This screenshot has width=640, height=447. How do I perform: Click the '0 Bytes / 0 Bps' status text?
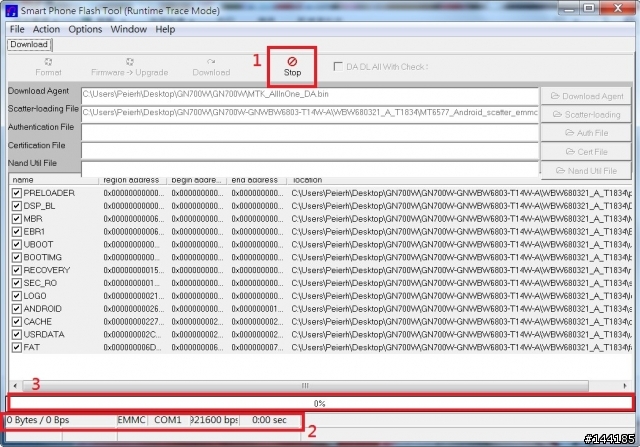[38, 420]
